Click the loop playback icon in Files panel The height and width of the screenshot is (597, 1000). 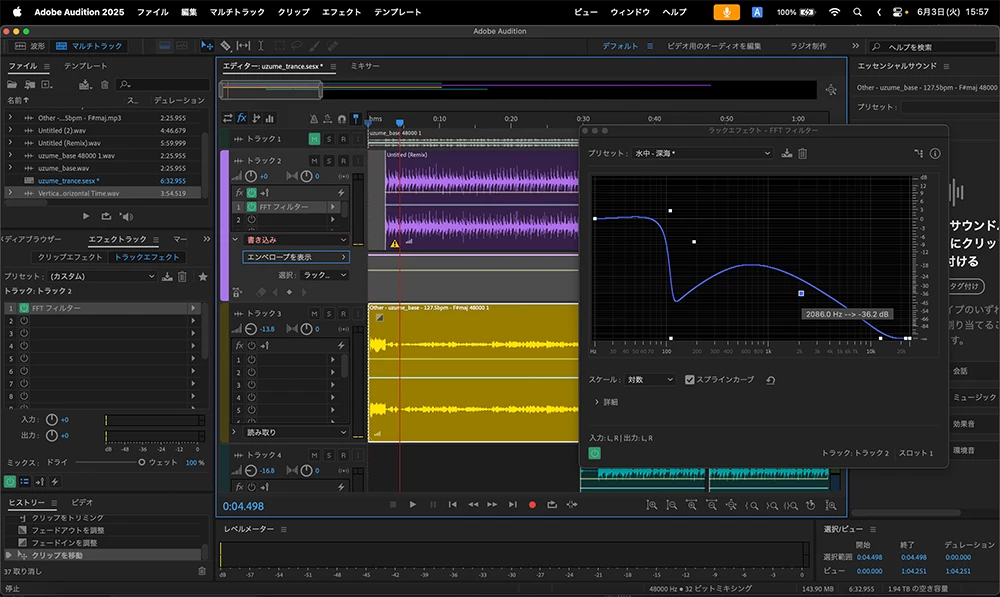106,217
